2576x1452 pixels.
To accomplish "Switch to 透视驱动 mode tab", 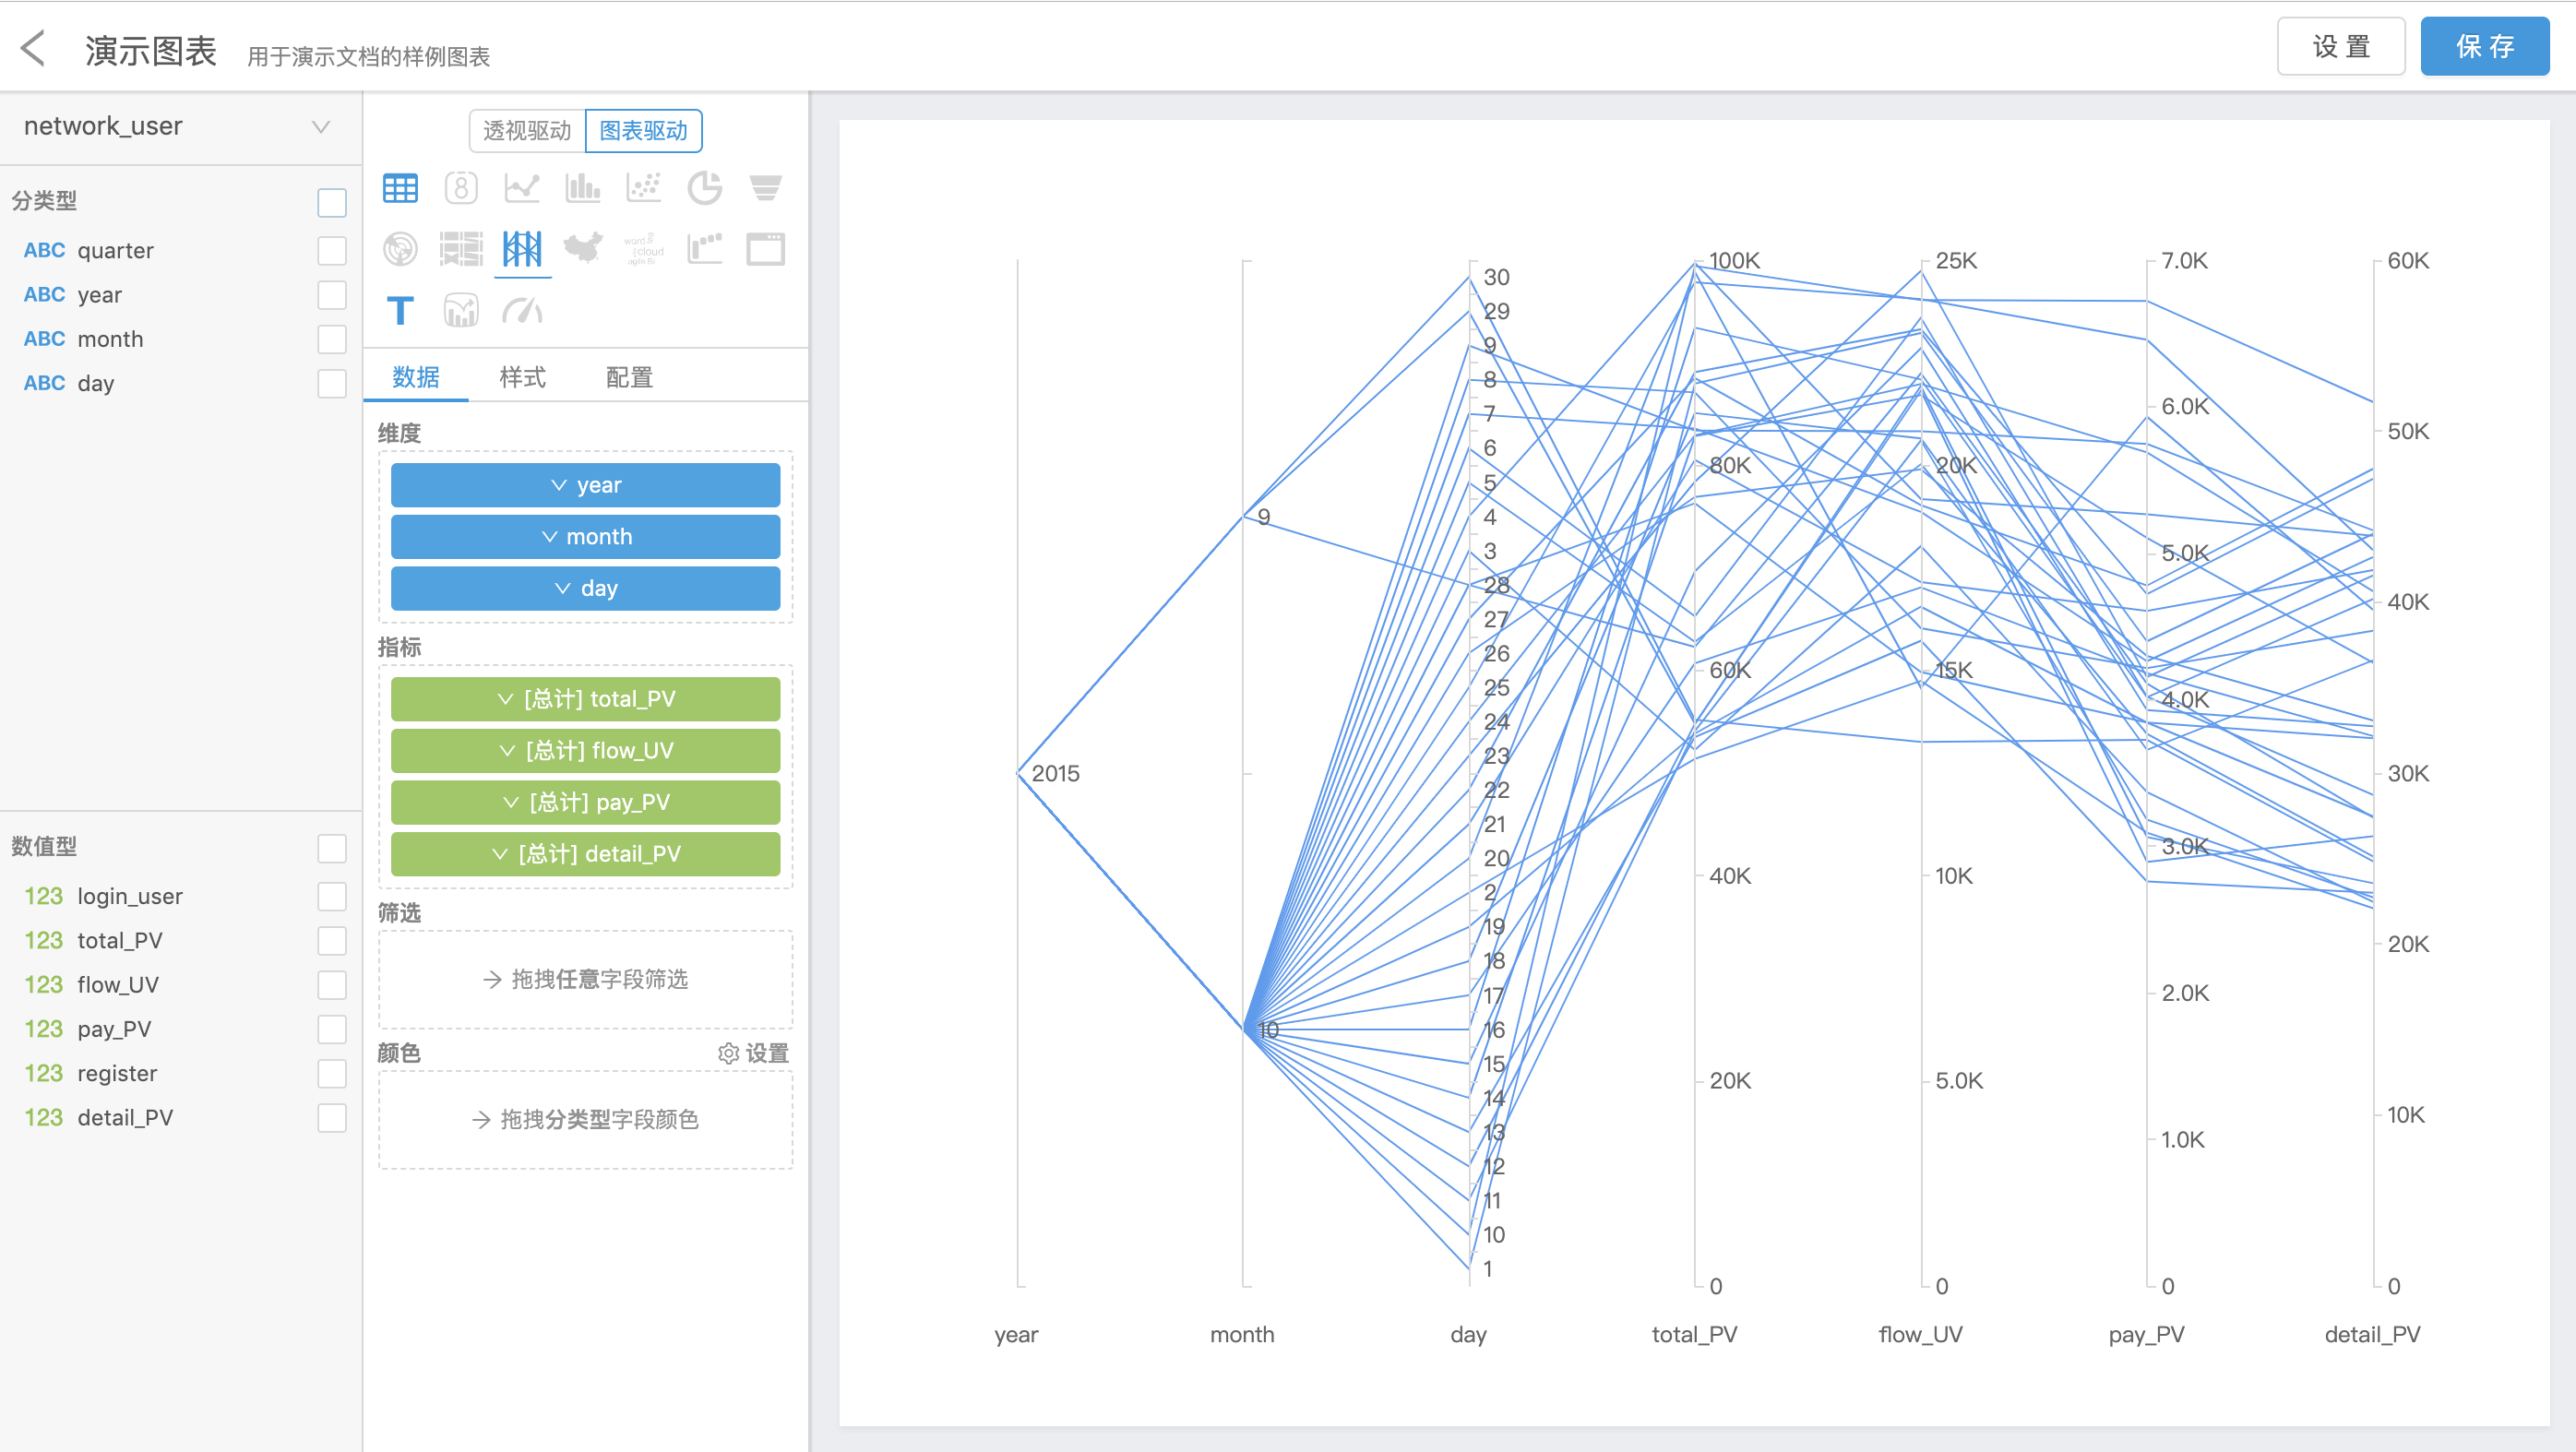I will (x=527, y=131).
